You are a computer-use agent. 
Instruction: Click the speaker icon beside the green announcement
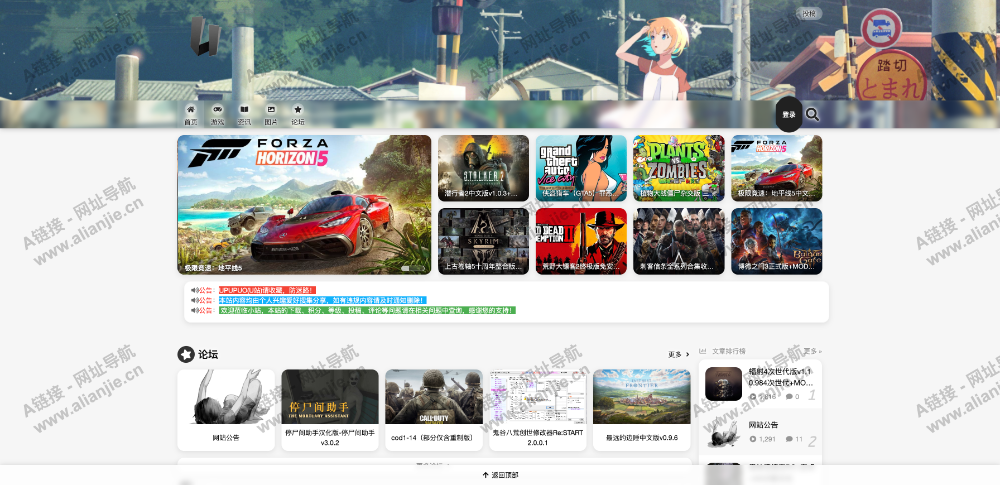(x=195, y=310)
